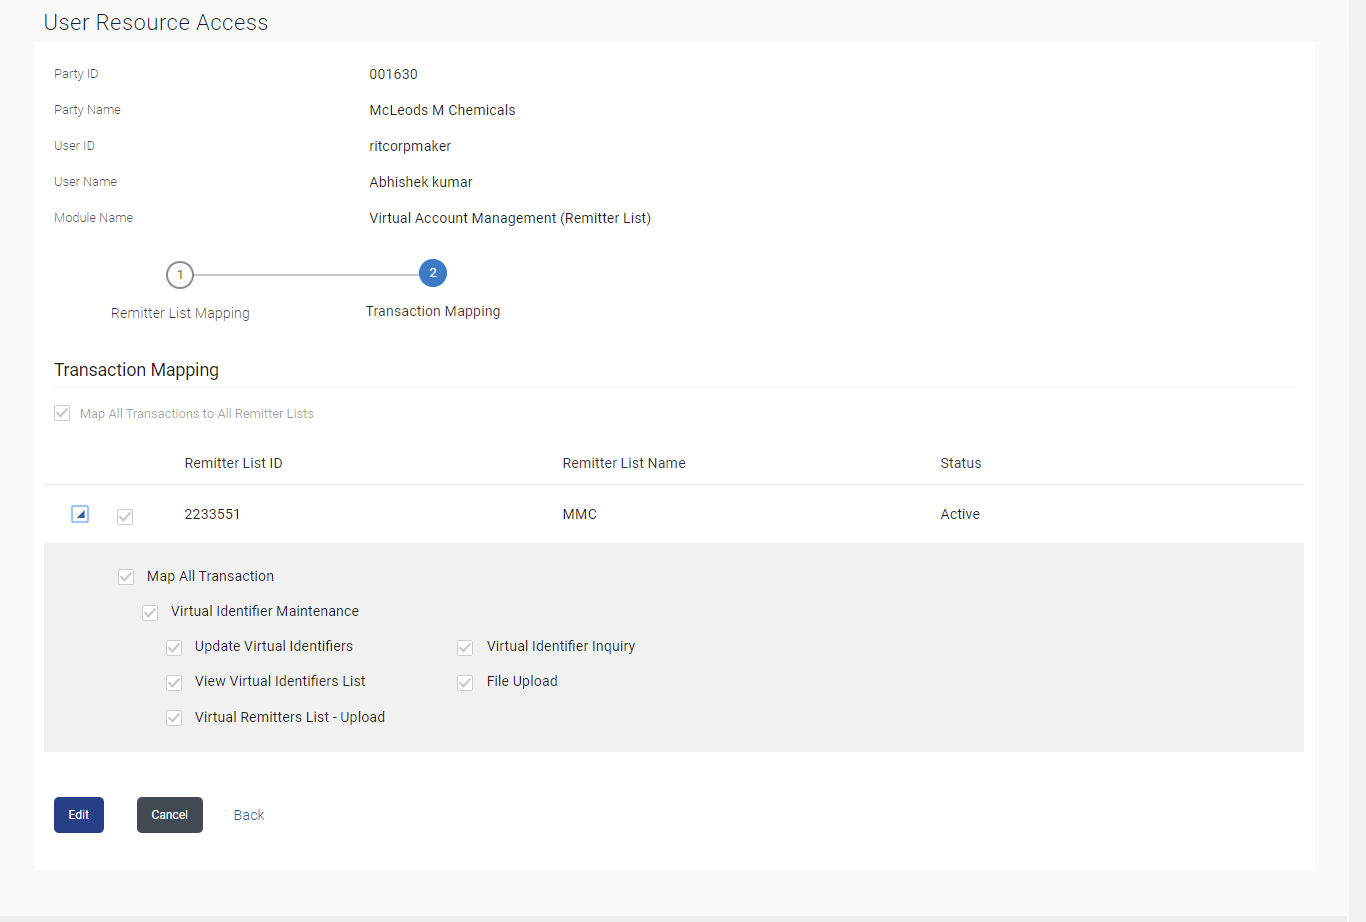This screenshot has width=1366, height=922.
Task: Toggle checkbox for Remitter List ID 2233551
Action: (125, 516)
